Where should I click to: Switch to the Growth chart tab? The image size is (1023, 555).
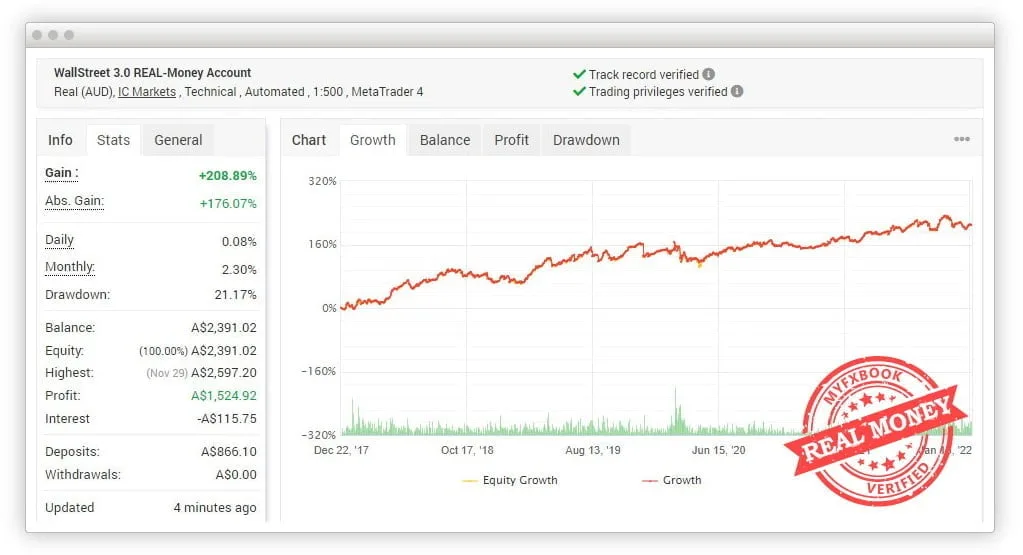(x=372, y=140)
